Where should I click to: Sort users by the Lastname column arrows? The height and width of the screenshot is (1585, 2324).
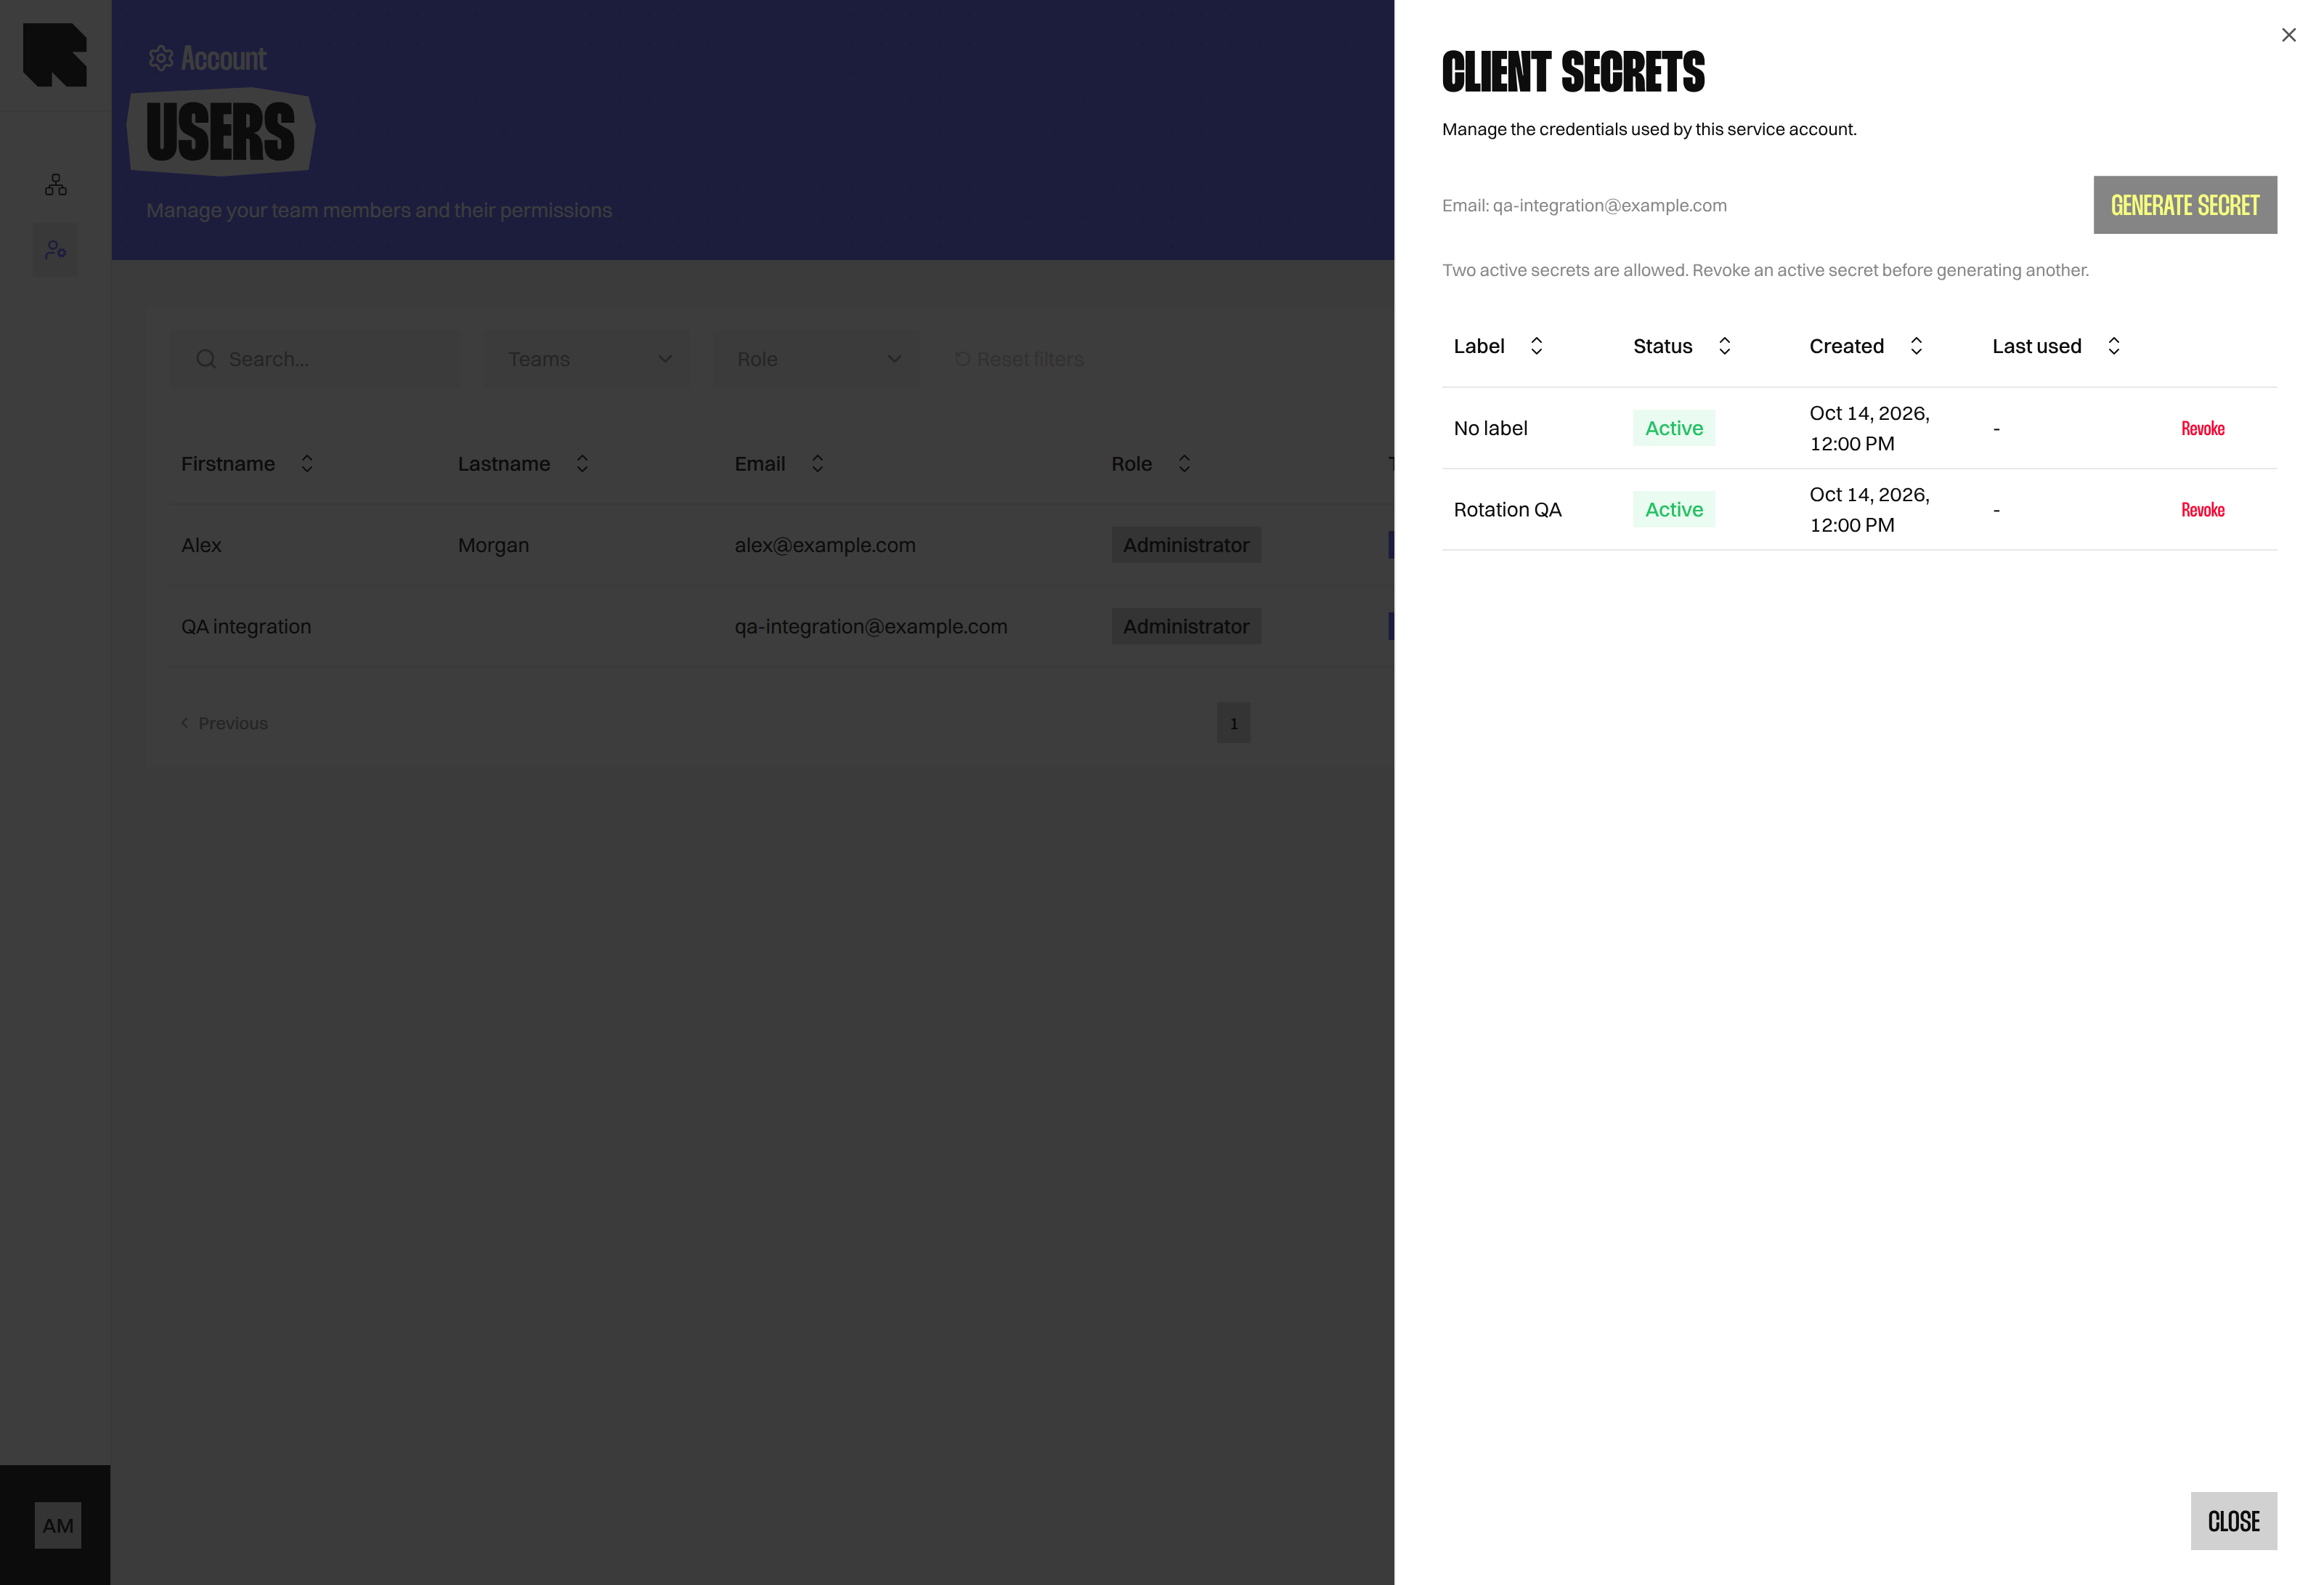coord(582,464)
